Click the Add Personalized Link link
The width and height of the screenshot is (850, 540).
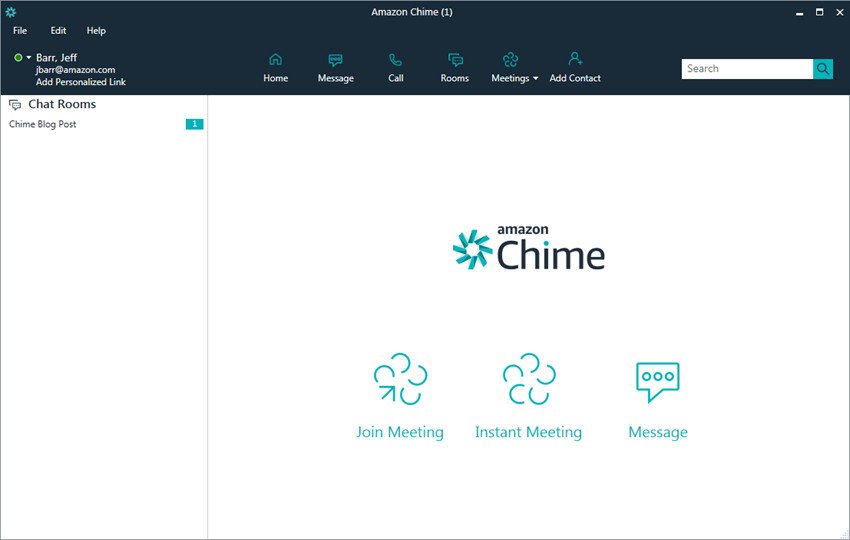81,82
